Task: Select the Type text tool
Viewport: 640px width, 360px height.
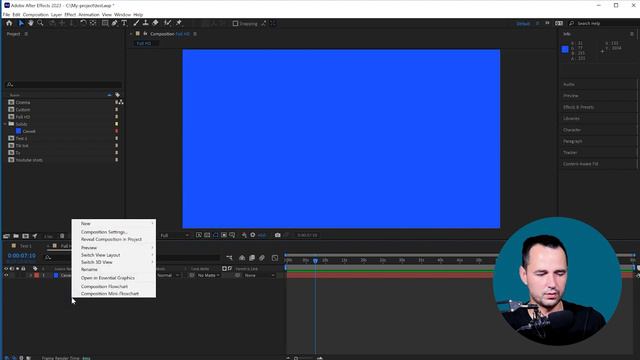Action: [124, 23]
